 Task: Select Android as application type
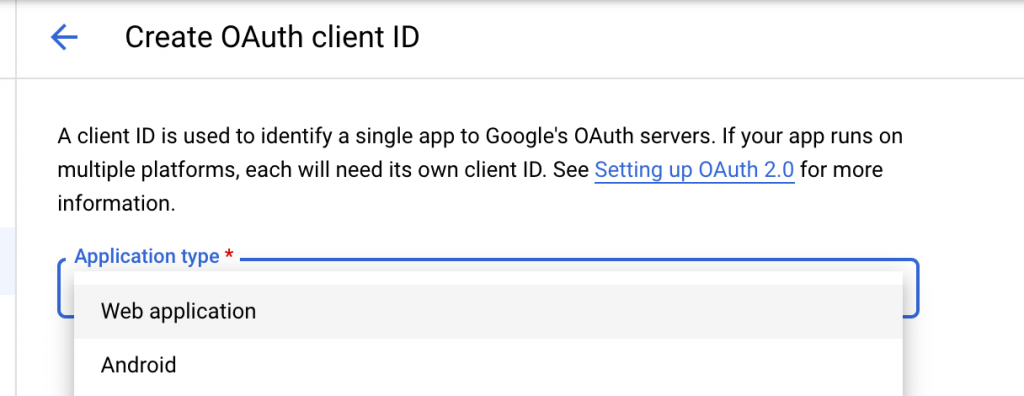click(488, 365)
